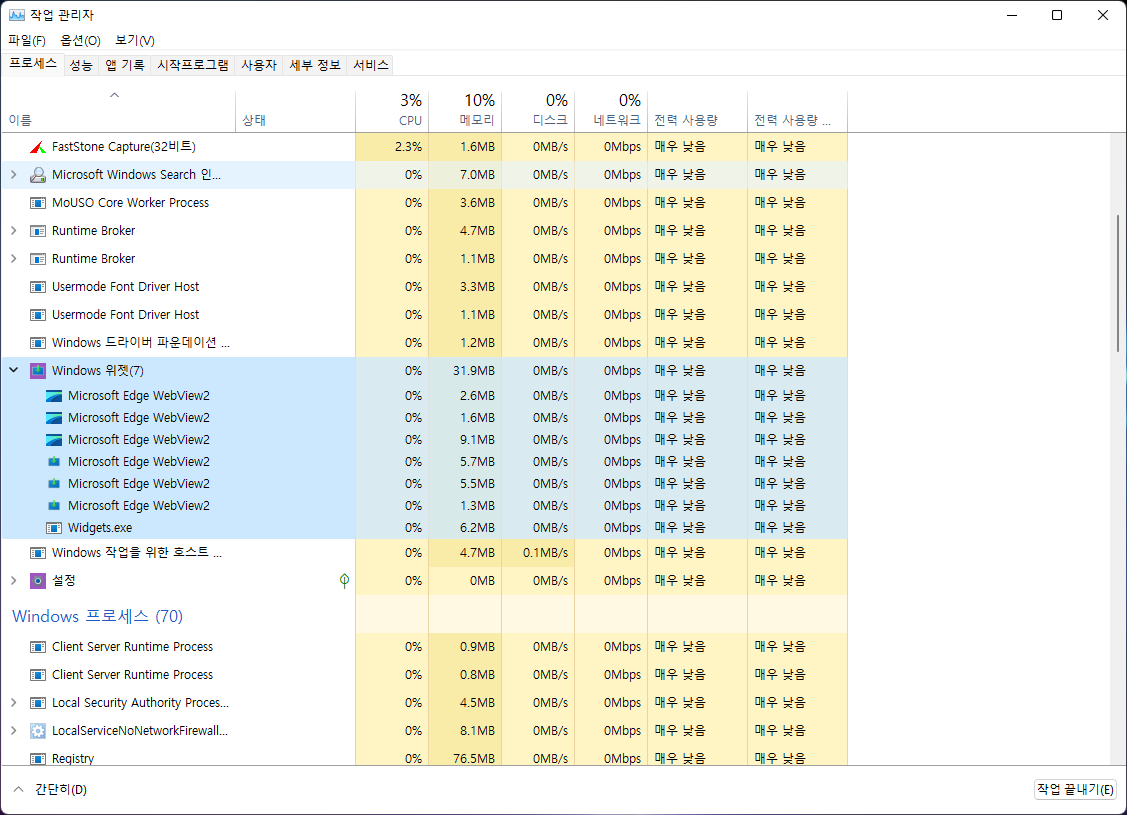Click the Registry process icon
1127x815 pixels.
pos(37,758)
